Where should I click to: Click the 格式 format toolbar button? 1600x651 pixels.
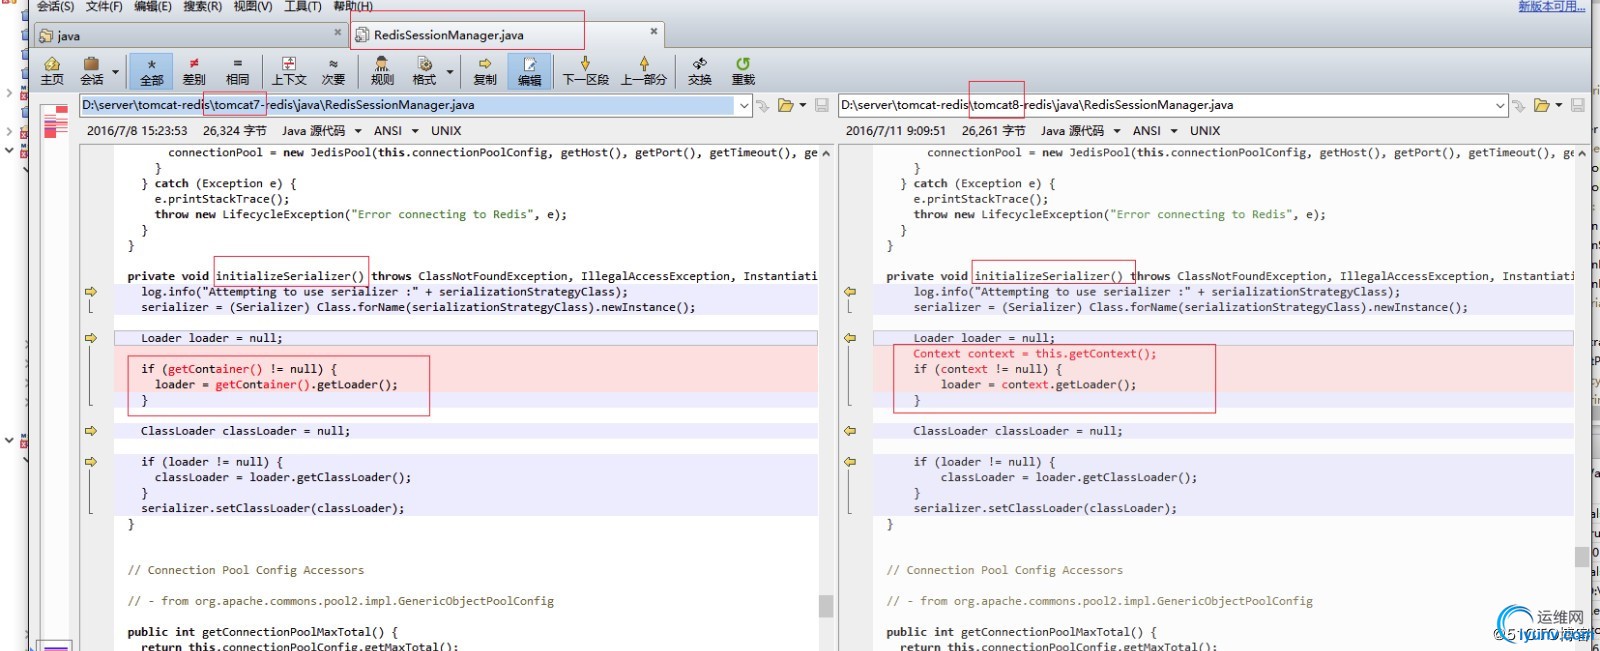425,71
